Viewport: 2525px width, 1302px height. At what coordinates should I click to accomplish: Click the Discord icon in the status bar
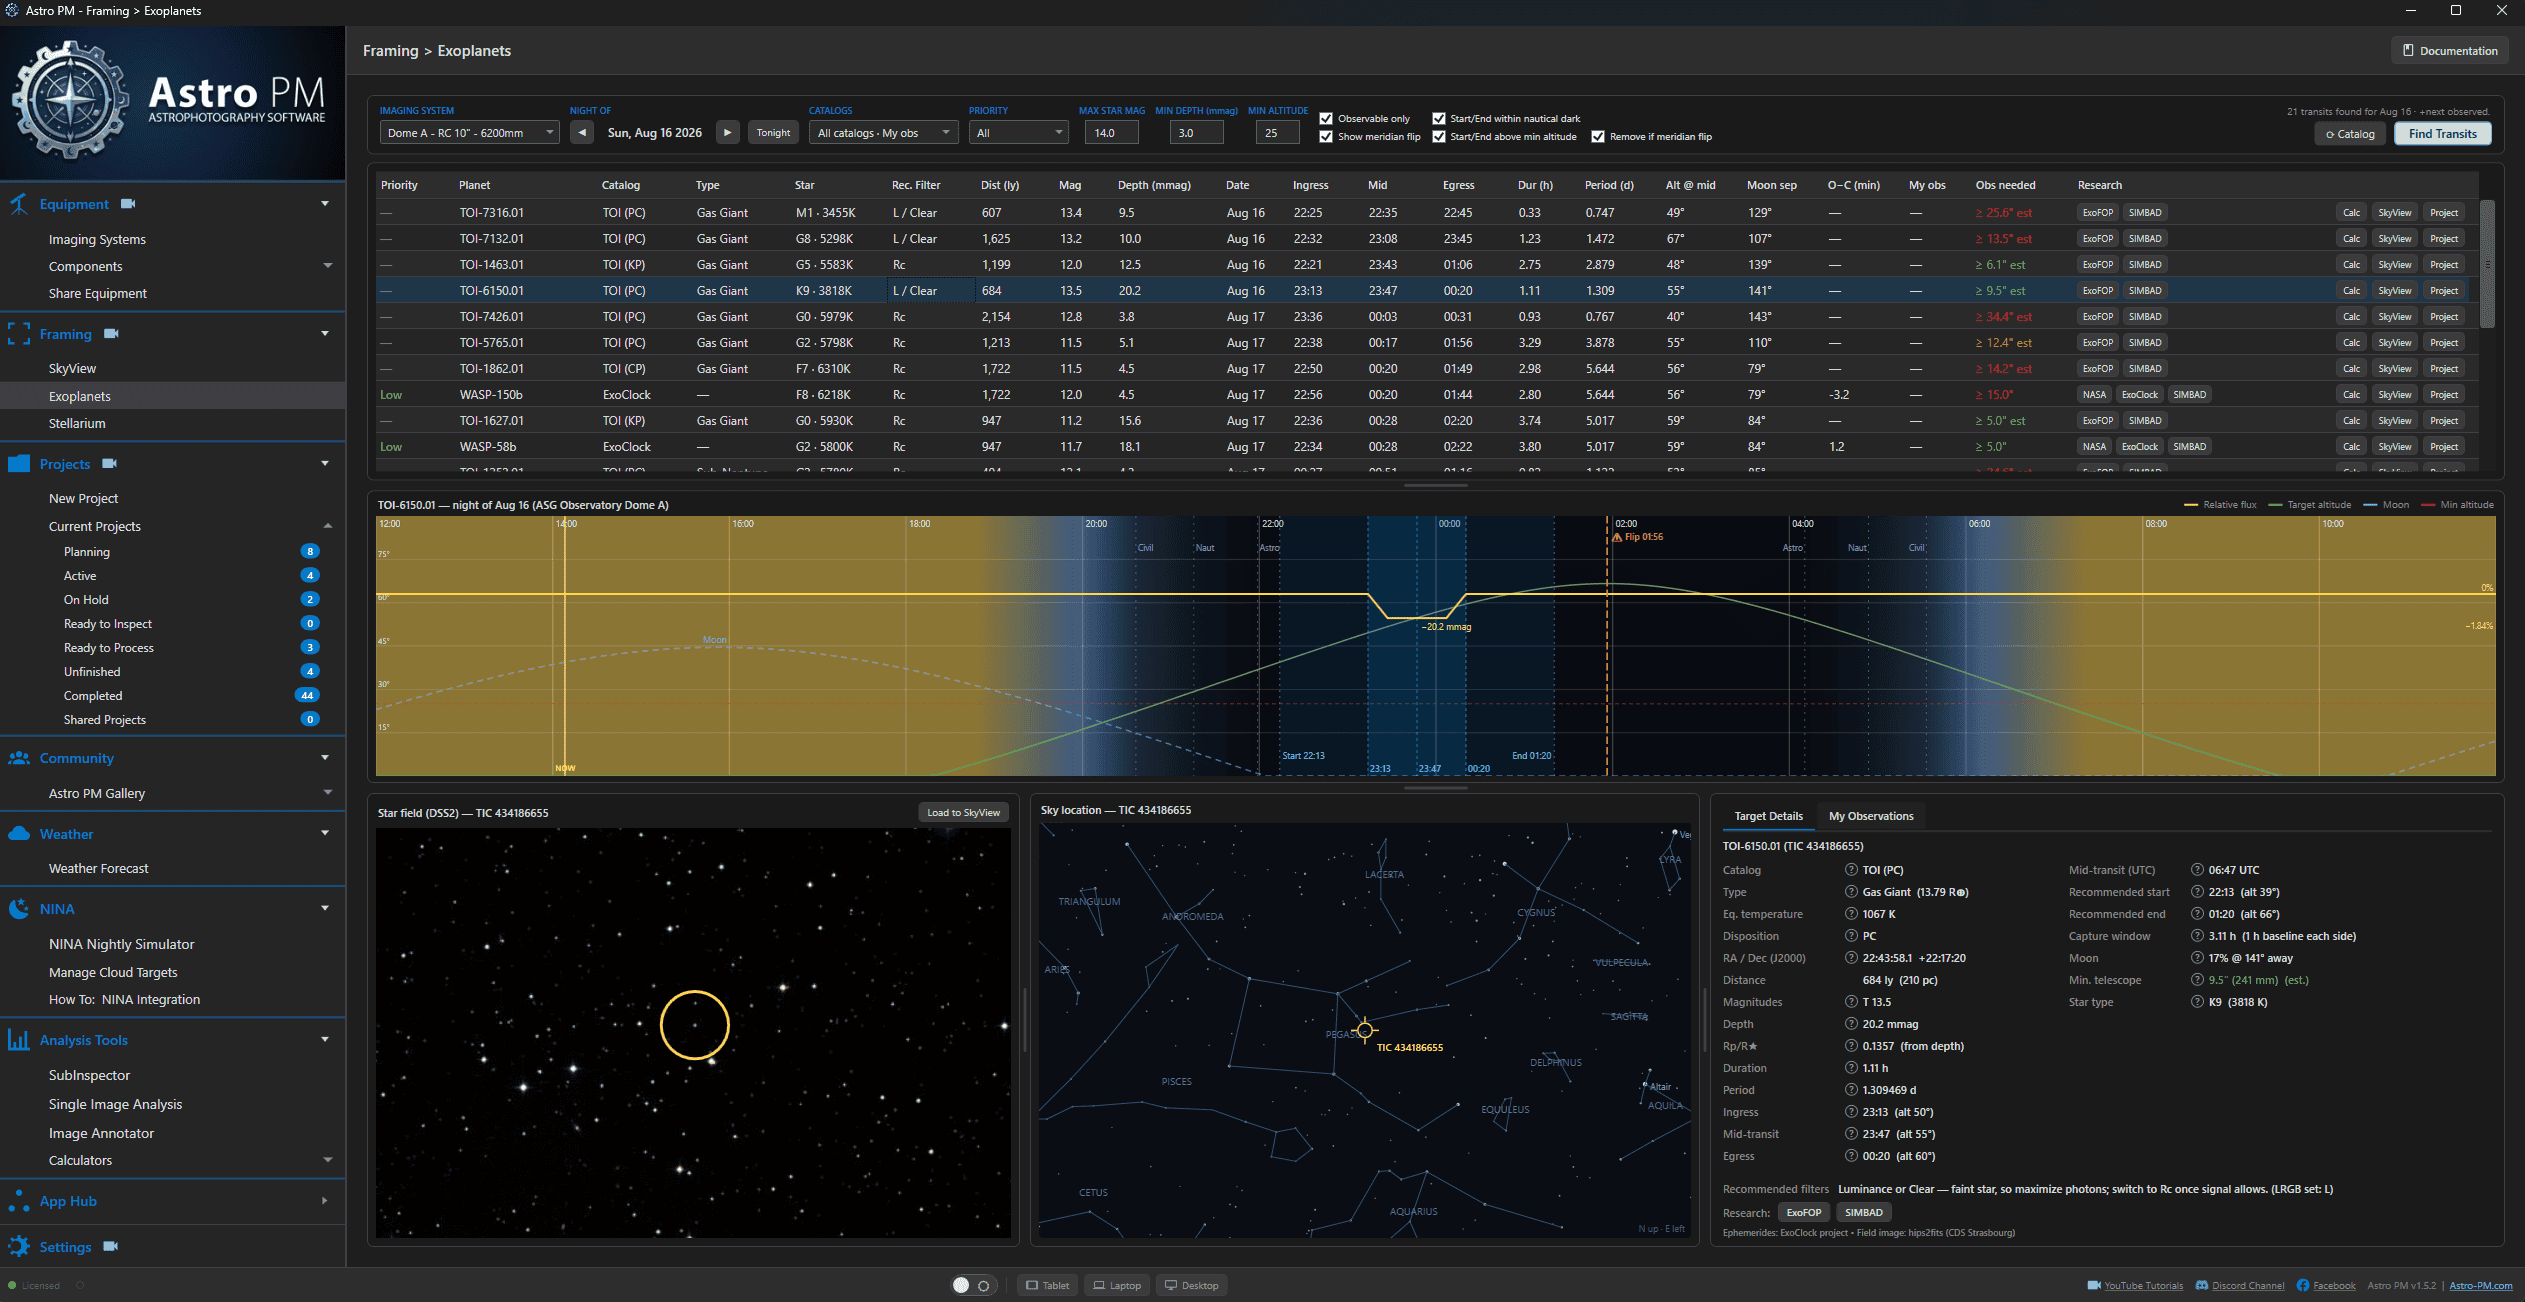tap(2202, 1286)
